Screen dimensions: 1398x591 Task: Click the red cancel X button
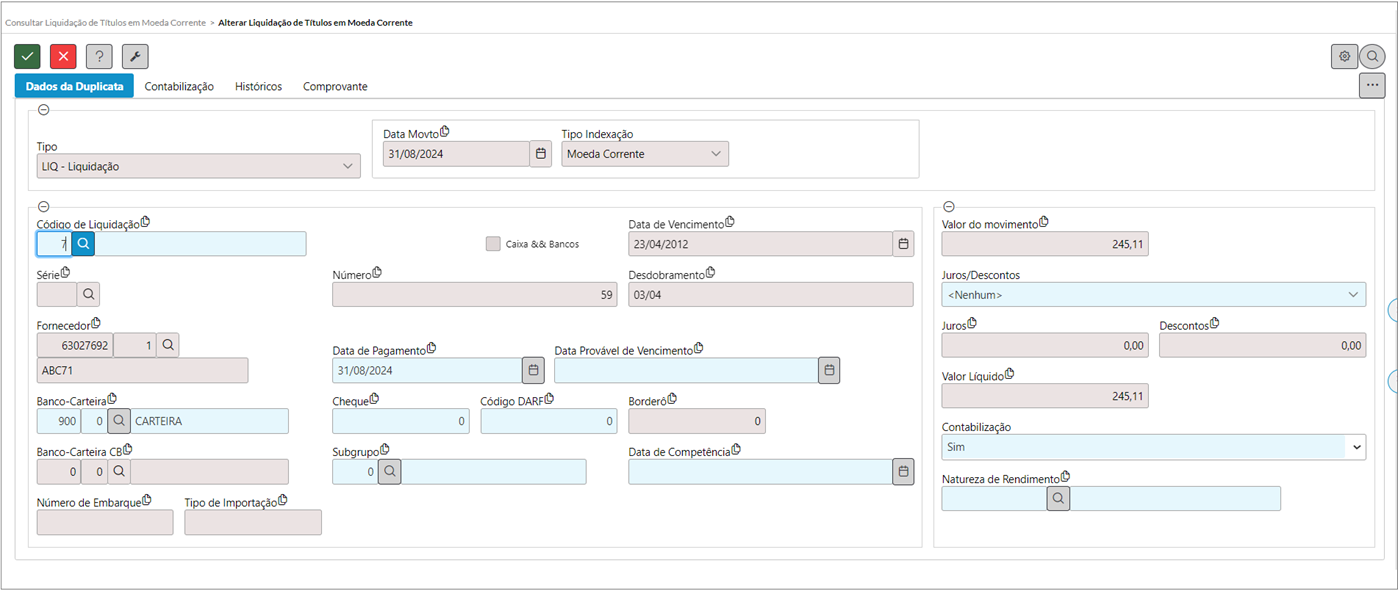point(63,57)
